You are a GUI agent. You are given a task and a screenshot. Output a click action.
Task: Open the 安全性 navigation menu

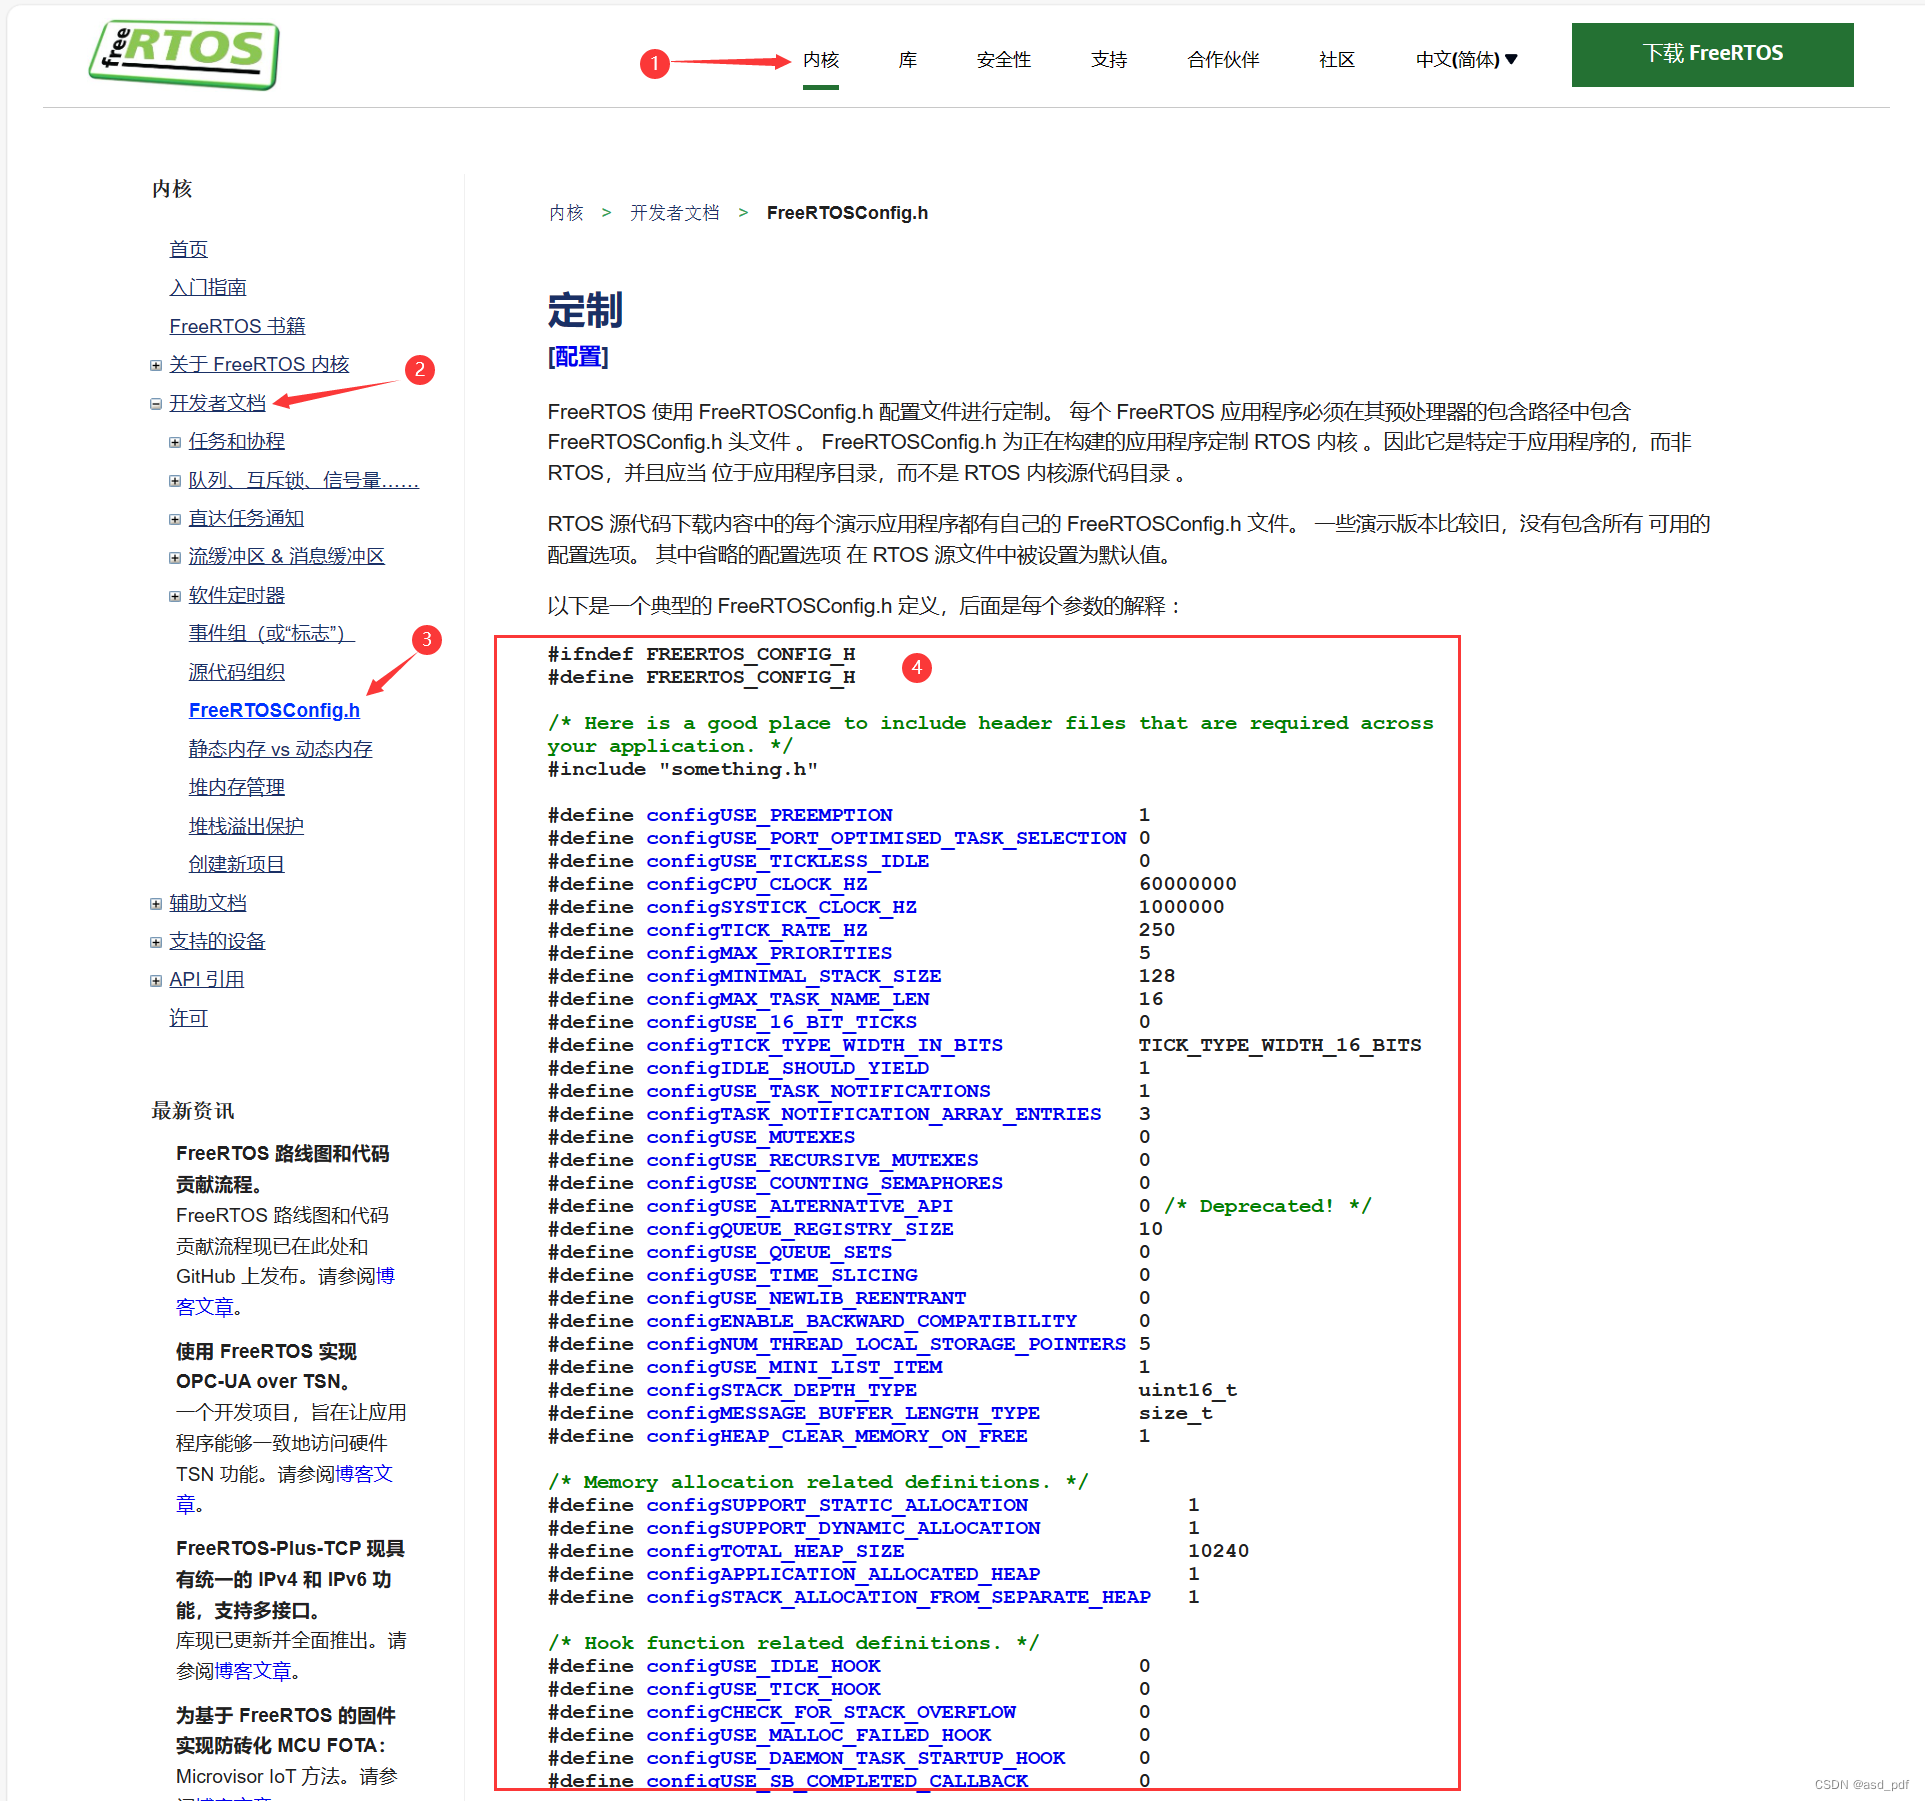click(x=1003, y=60)
